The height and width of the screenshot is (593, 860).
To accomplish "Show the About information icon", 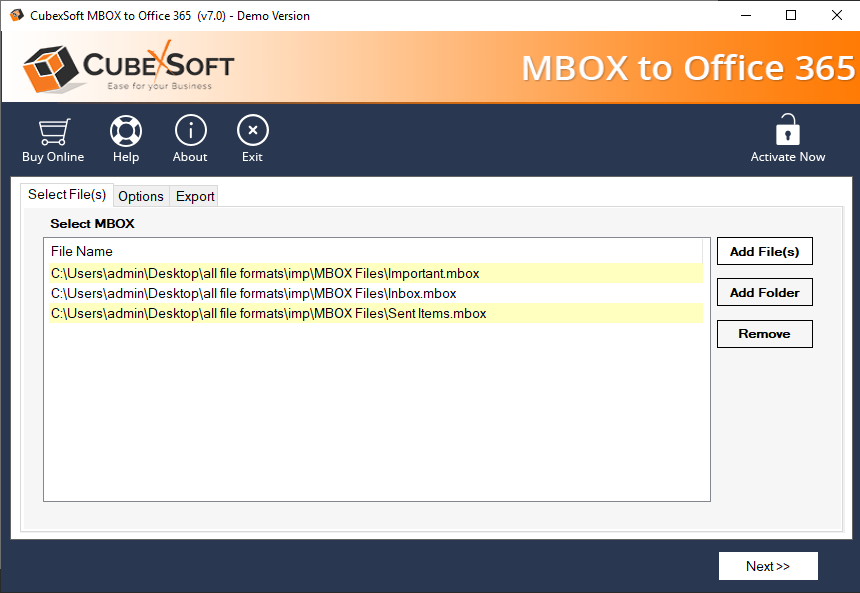I will tap(190, 132).
